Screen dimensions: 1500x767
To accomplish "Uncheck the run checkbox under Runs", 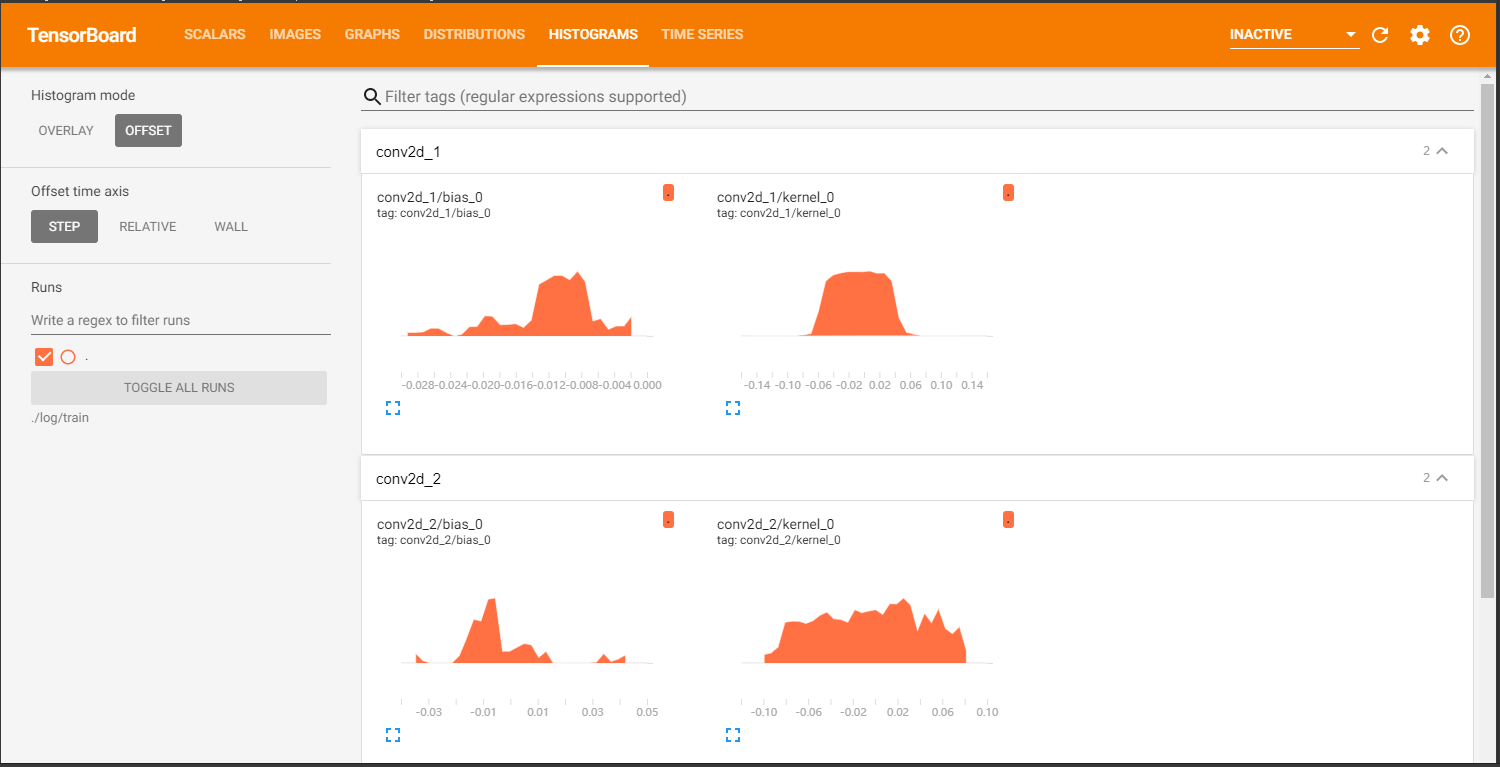I will tap(44, 357).
